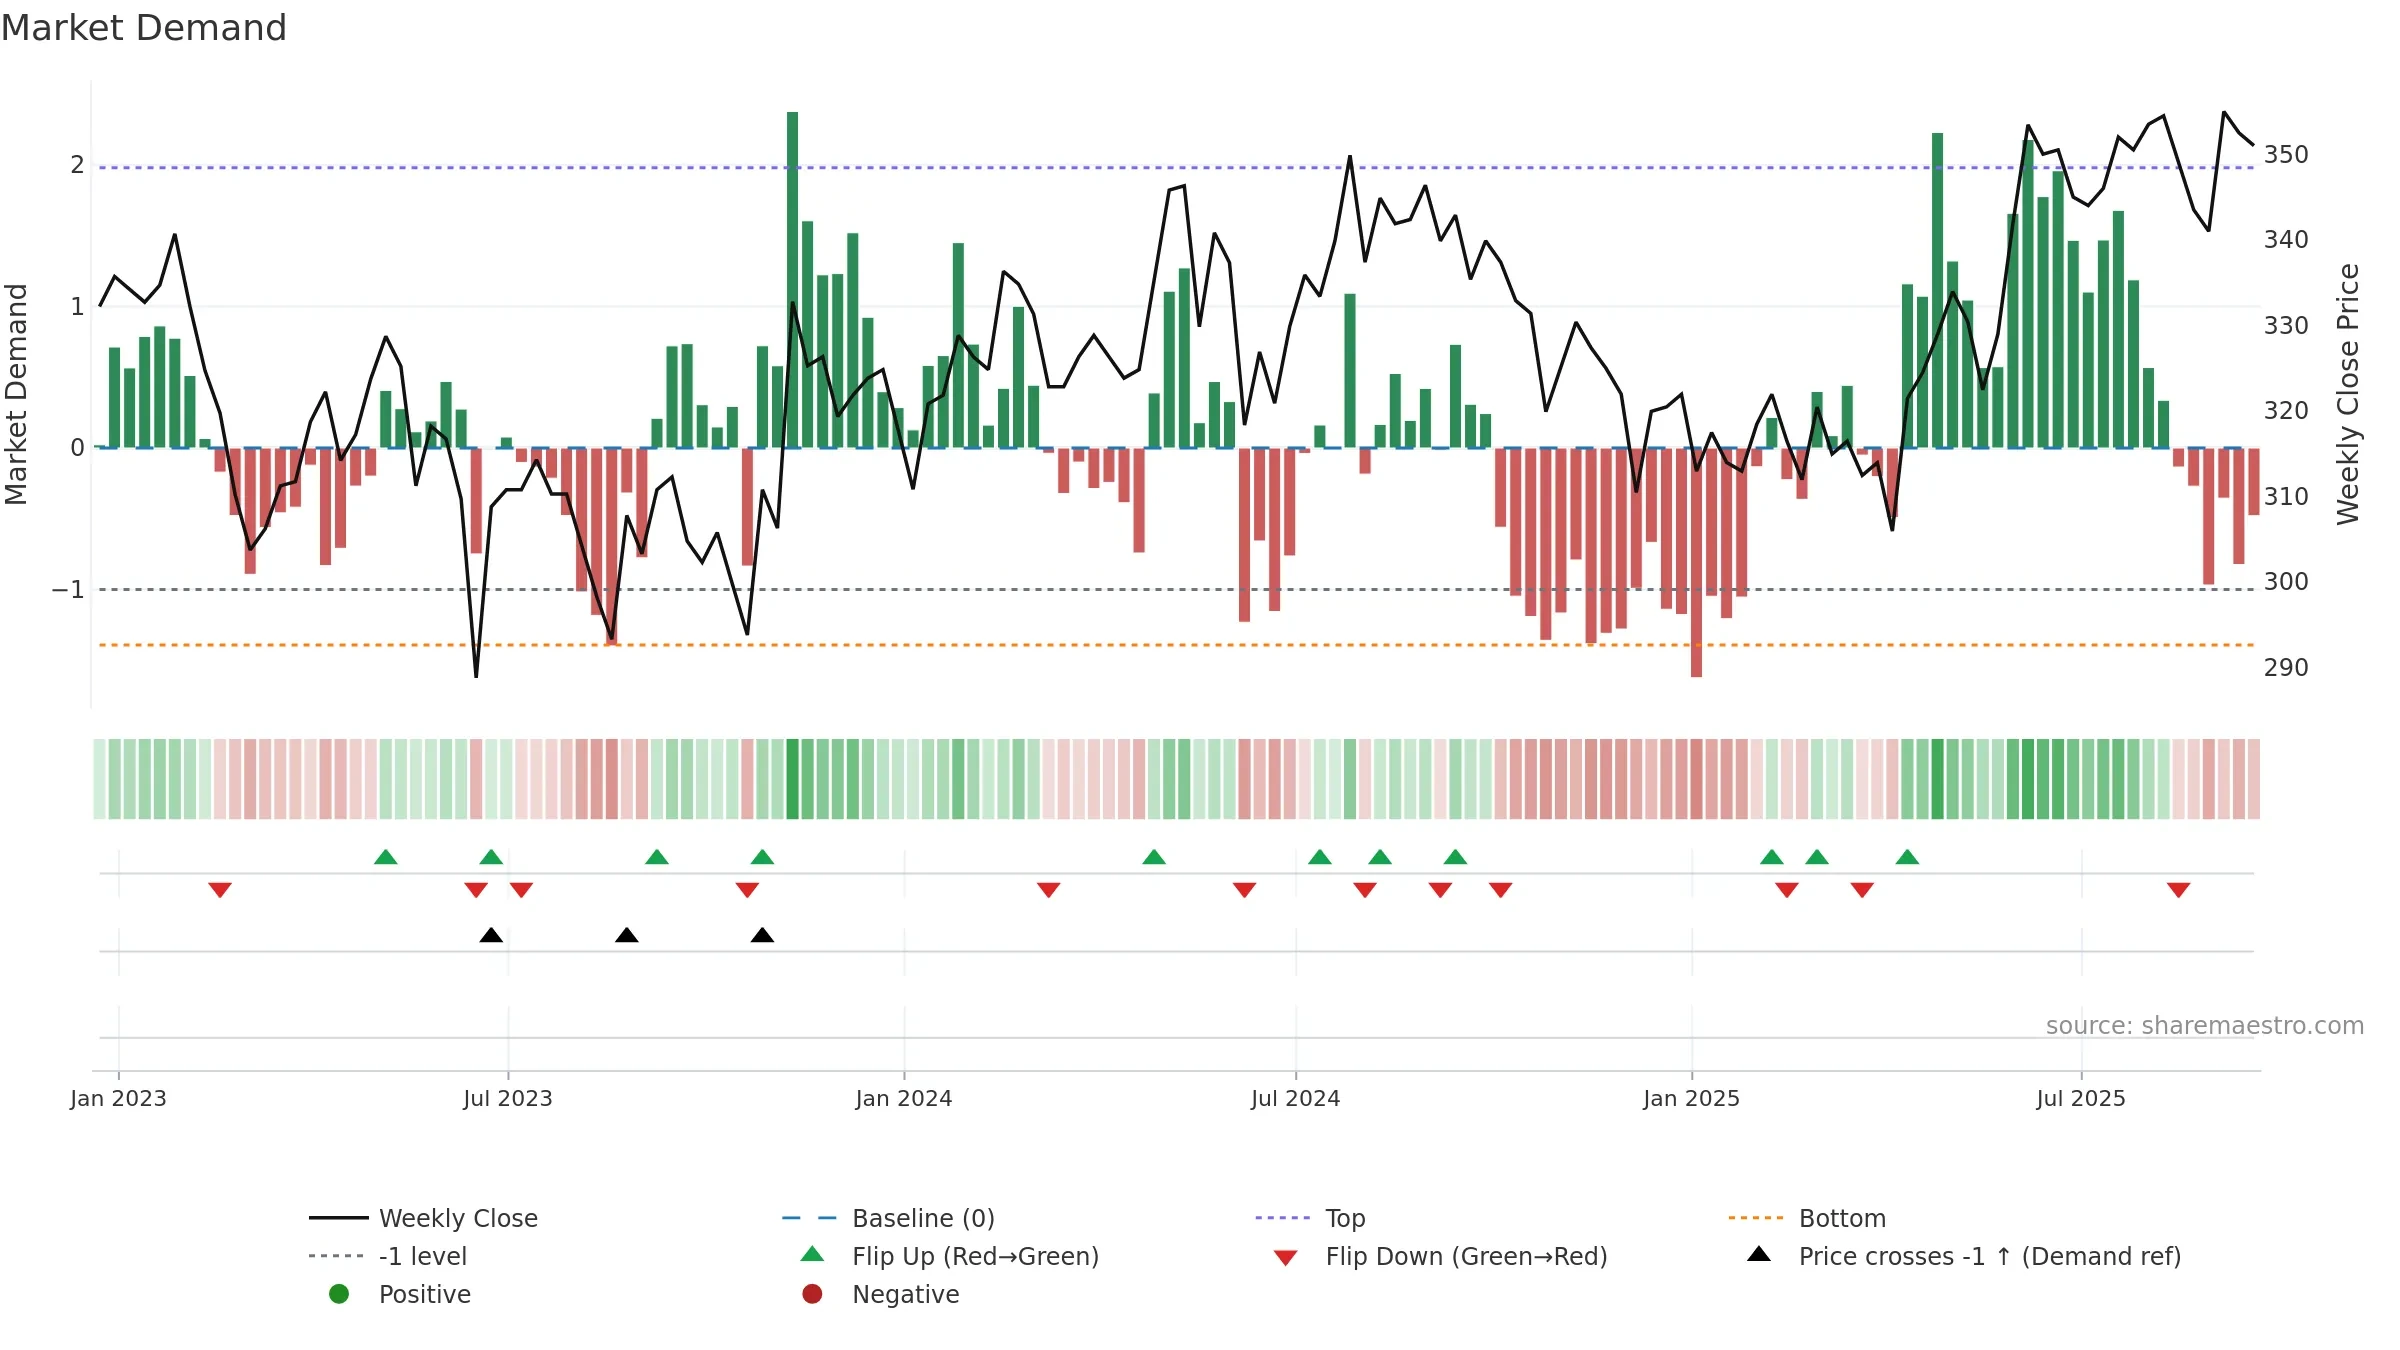Click the "Flip Down (Green→Red)" legend label

coord(1466,1256)
